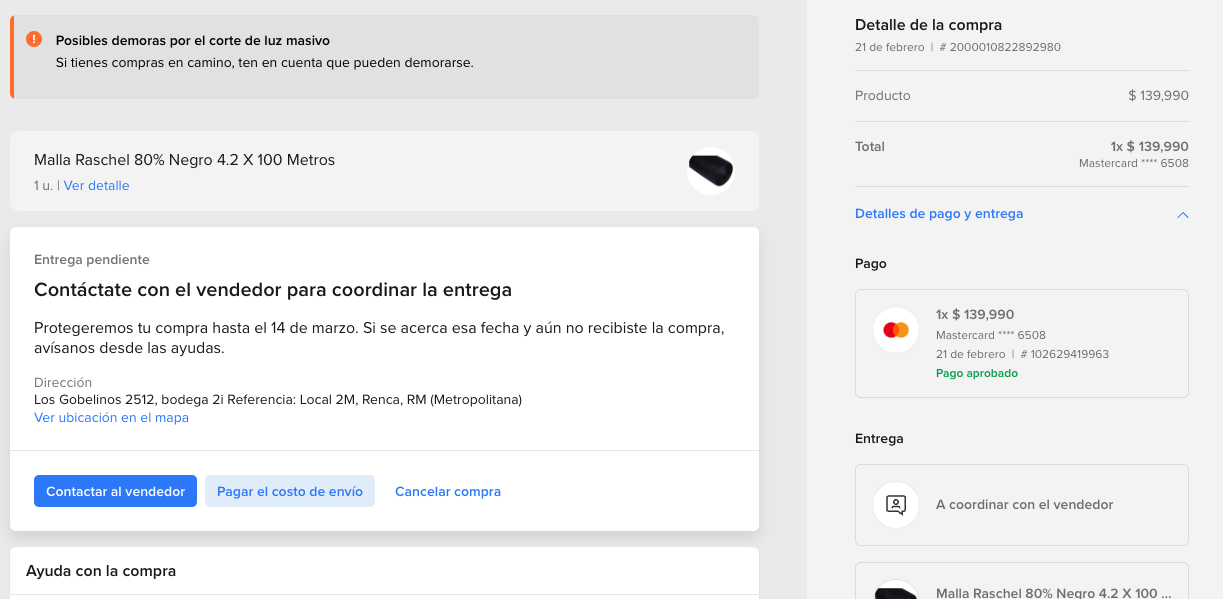Click the black mesh roll product thumbnail
Viewport: 1223px width, 599px height.
click(711, 171)
